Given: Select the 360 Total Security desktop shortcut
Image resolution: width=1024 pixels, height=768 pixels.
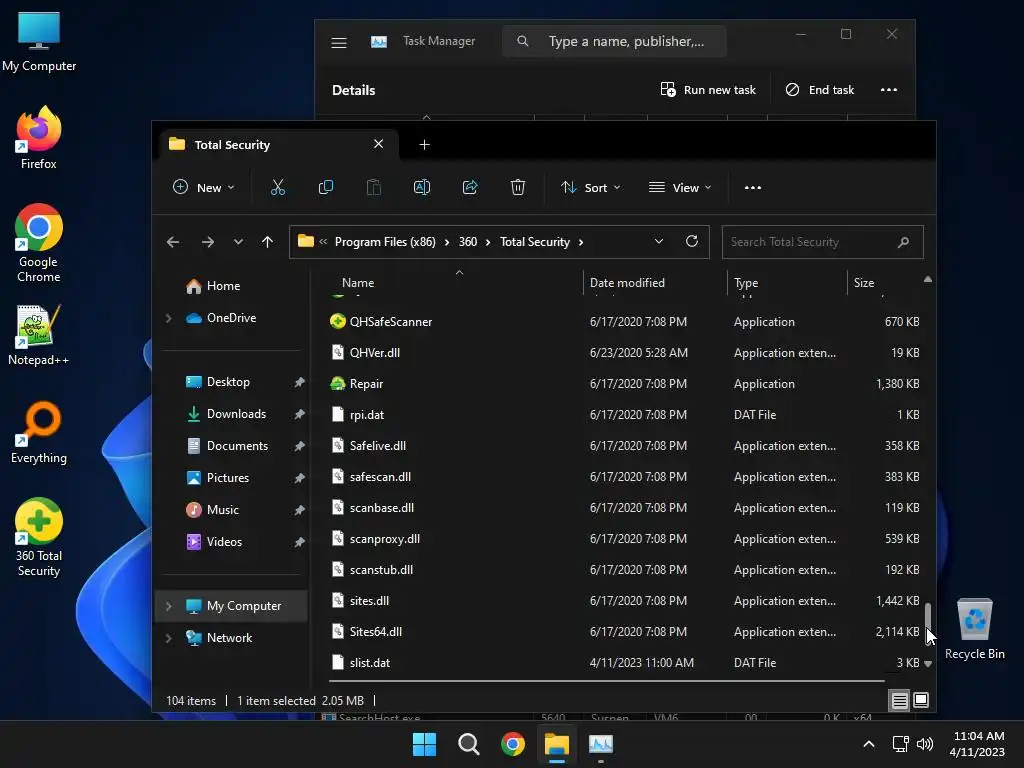Looking at the screenshot, I should point(39,537).
